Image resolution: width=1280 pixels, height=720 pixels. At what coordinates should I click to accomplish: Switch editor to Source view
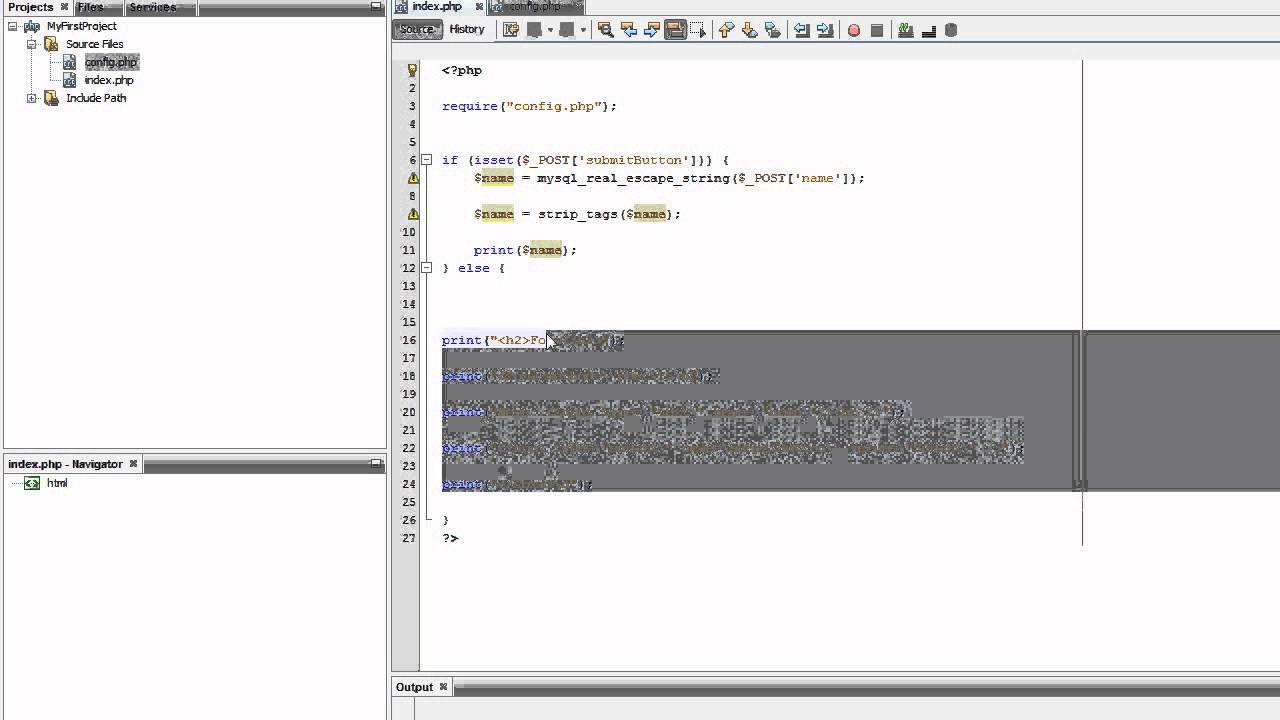417,30
